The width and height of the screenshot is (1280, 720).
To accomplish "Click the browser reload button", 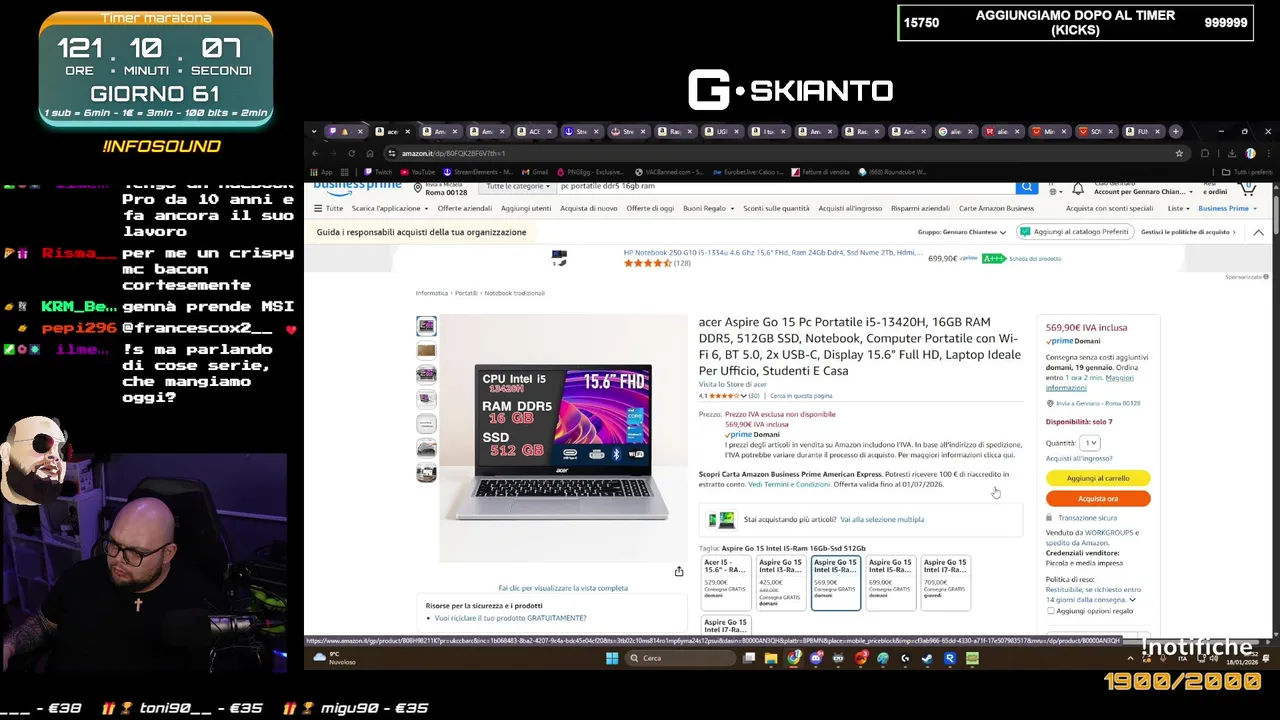I will (x=351, y=153).
